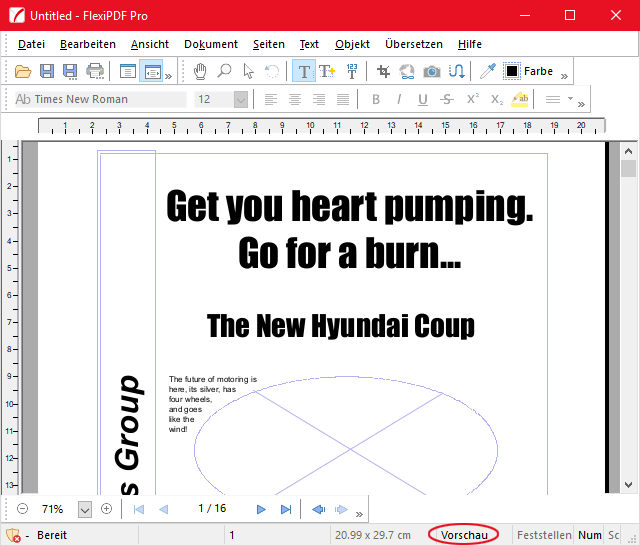Click the black Farbe color swatch

(x=512, y=71)
